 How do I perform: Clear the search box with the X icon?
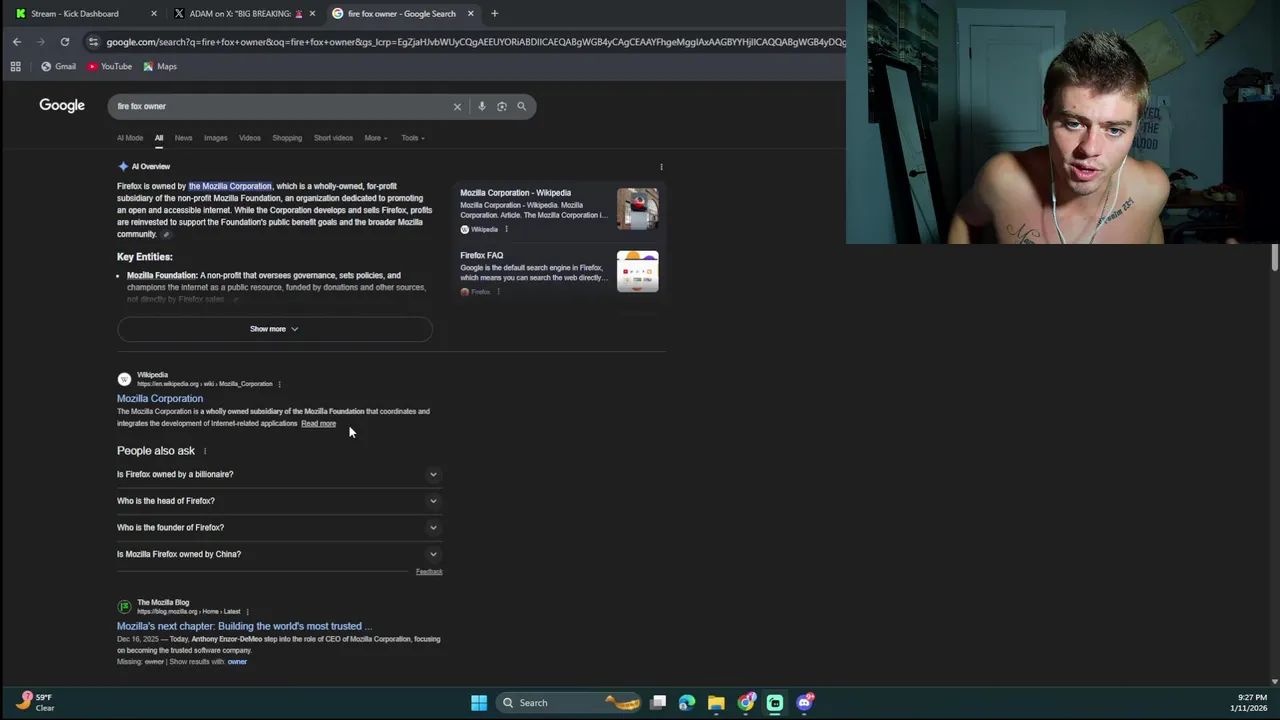[457, 106]
